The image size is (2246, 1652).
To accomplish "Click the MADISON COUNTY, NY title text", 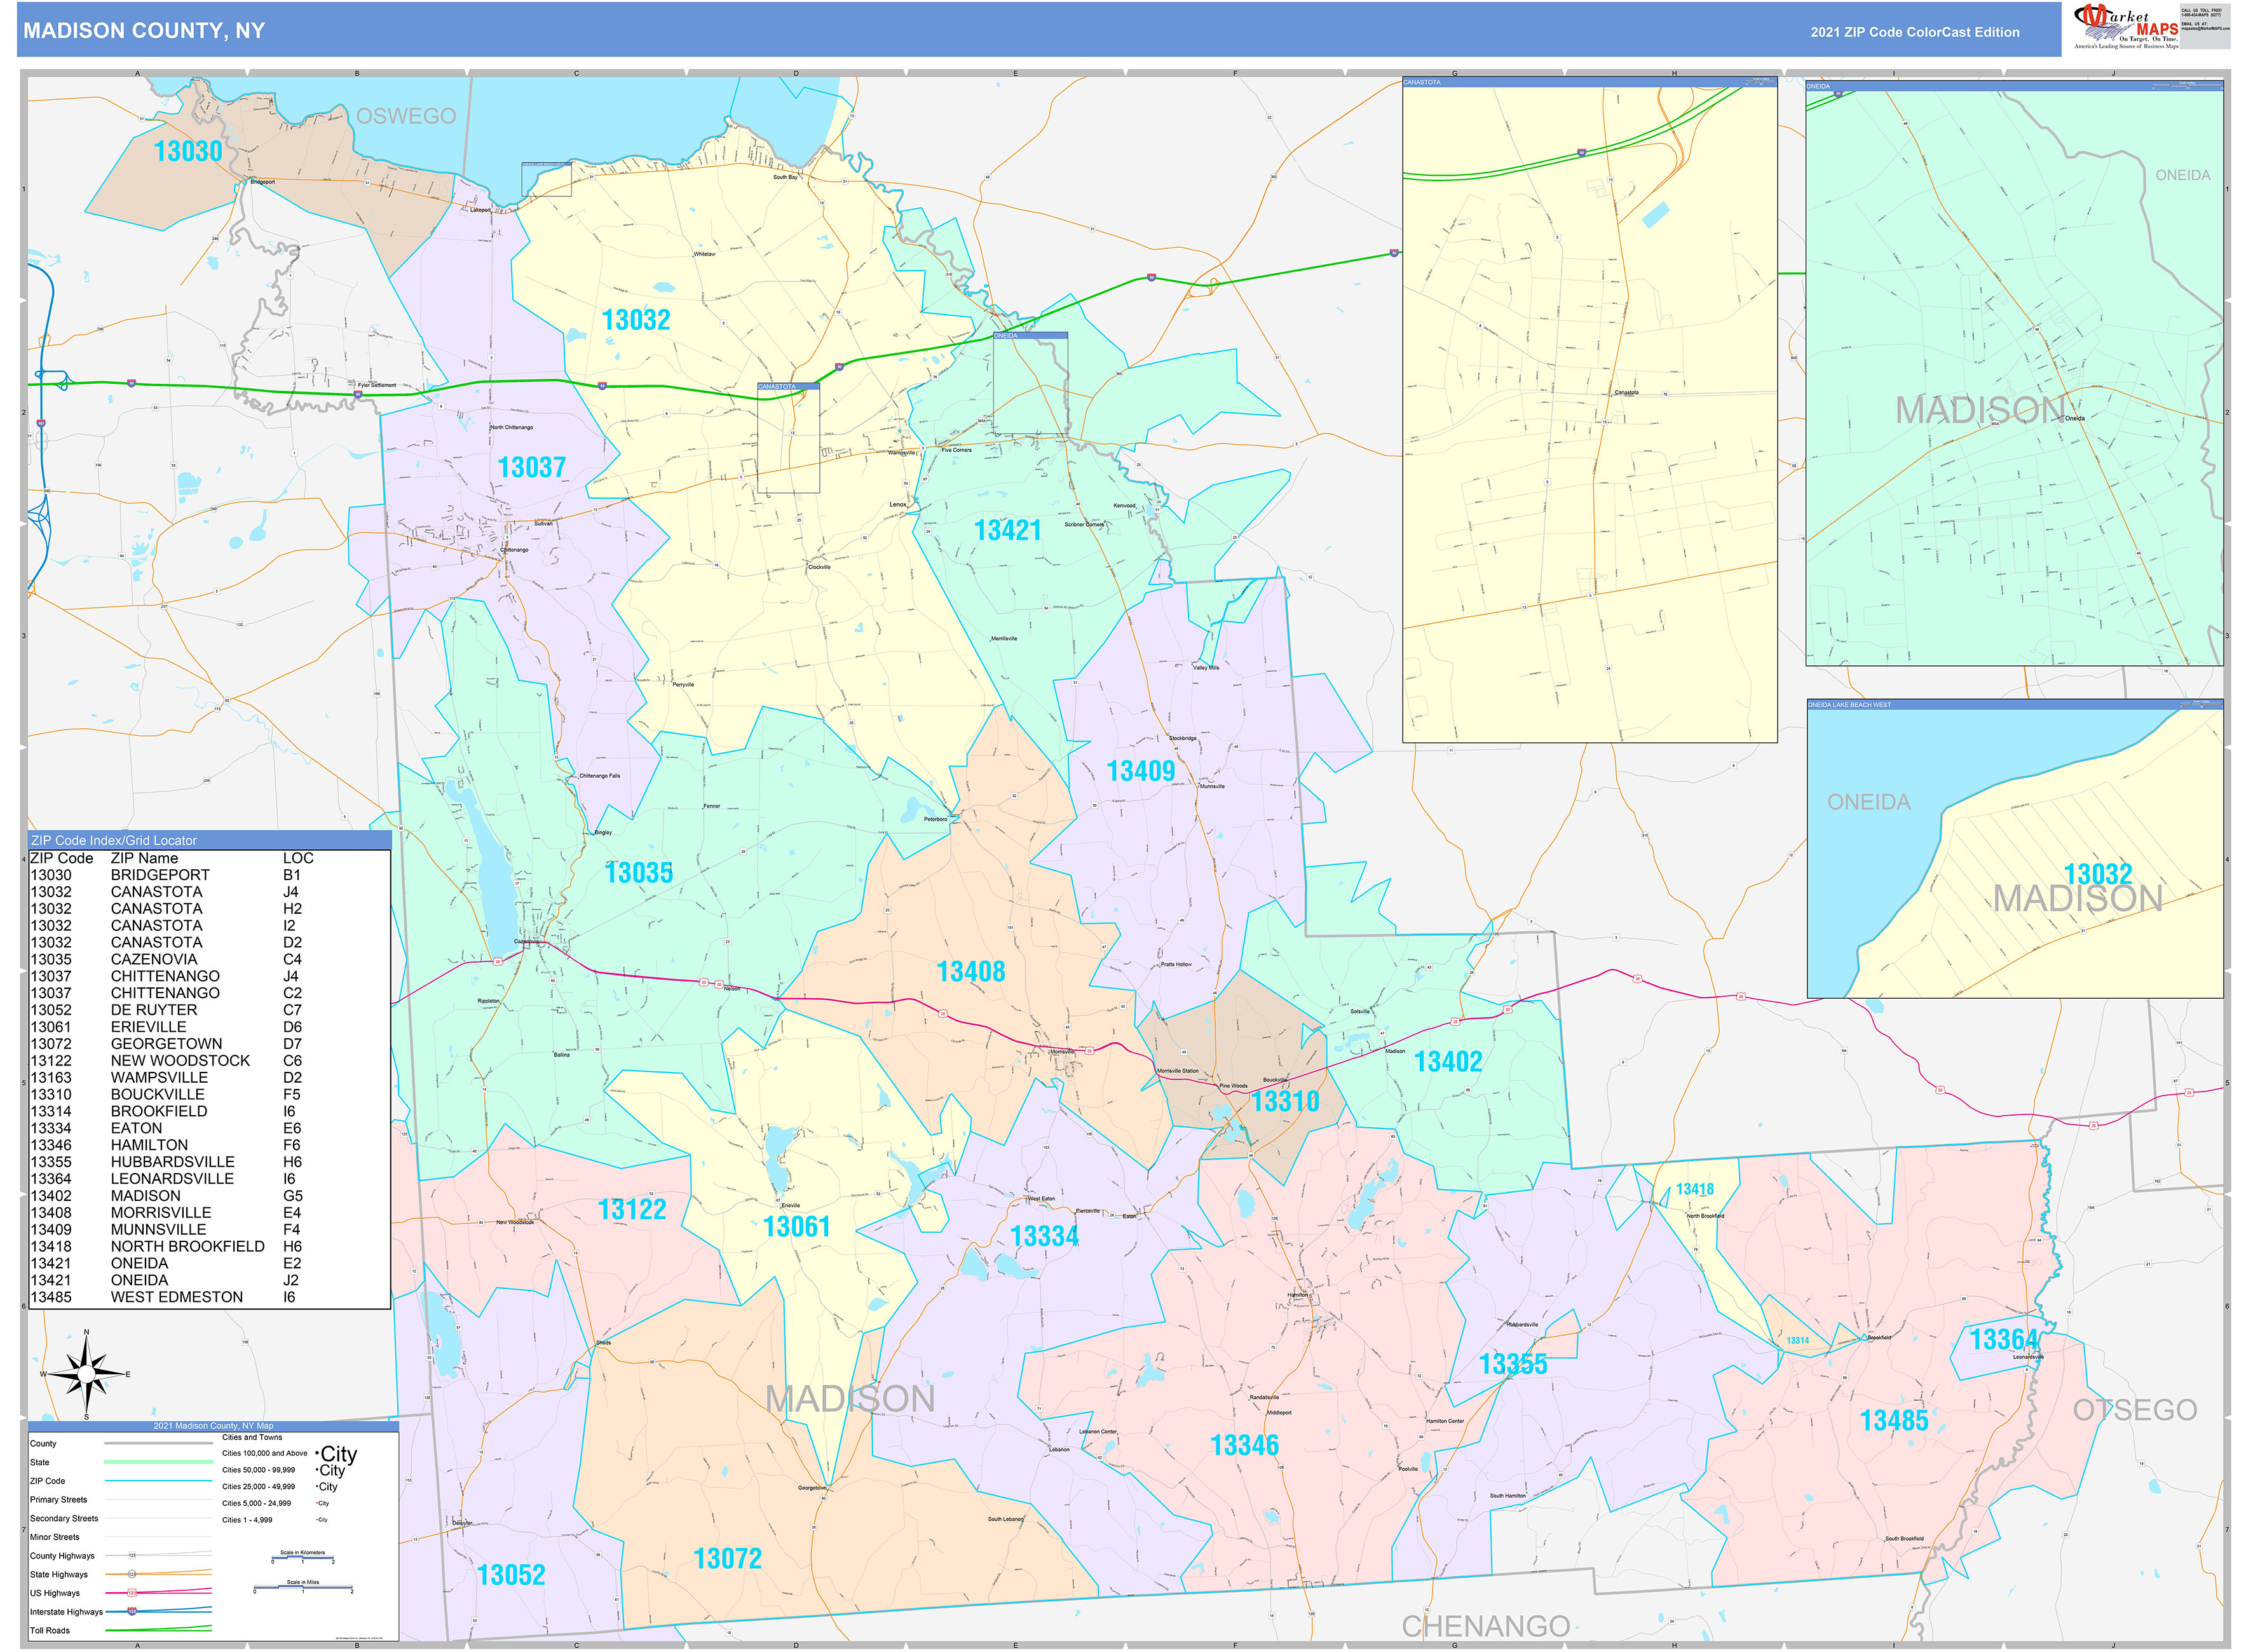I will 144,31.
